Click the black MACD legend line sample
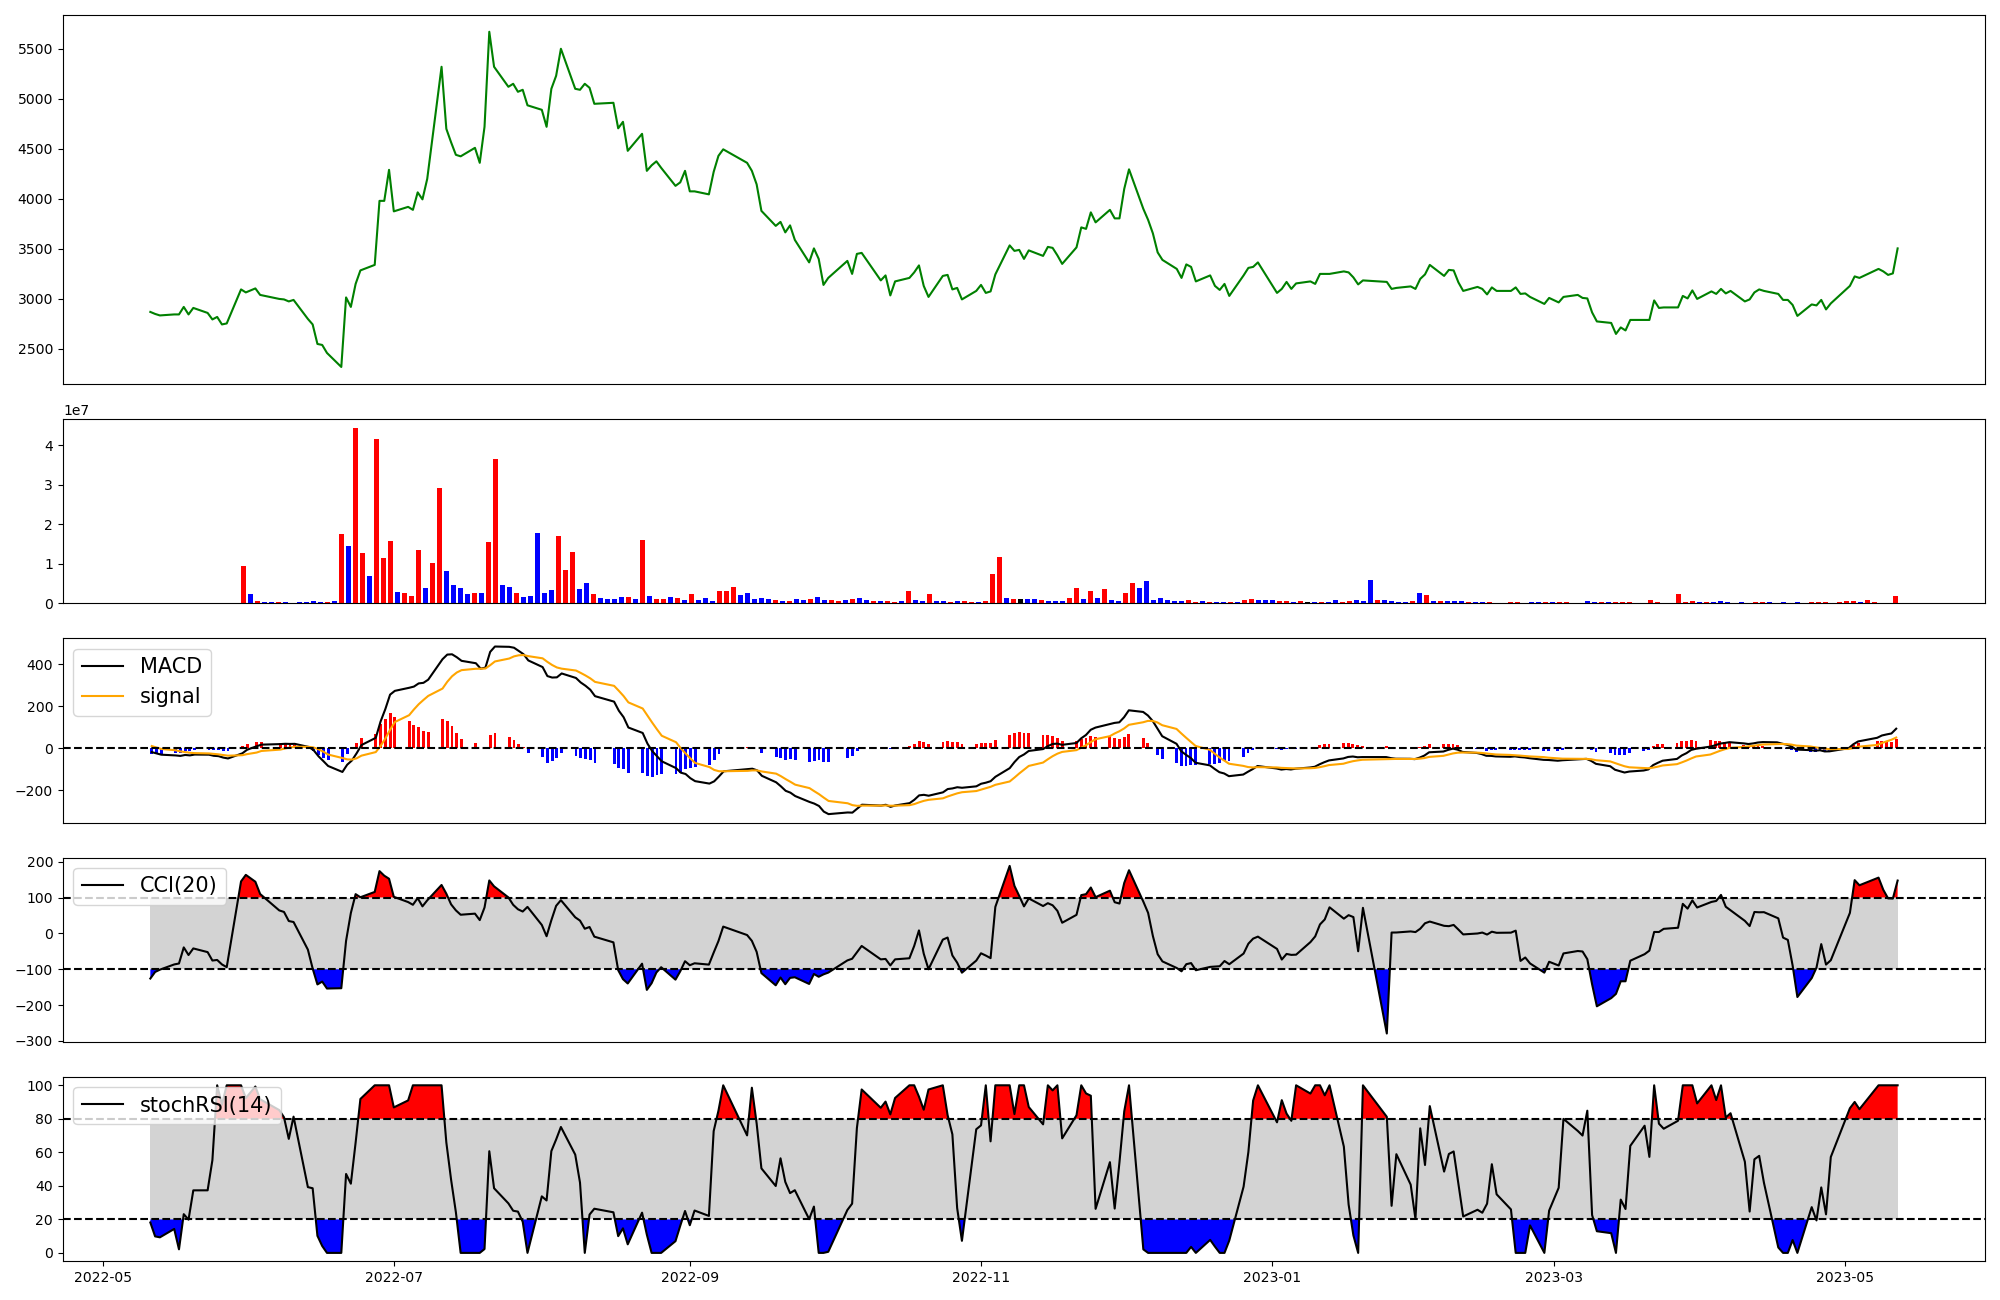The height and width of the screenshot is (1300, 2000). 103,666
